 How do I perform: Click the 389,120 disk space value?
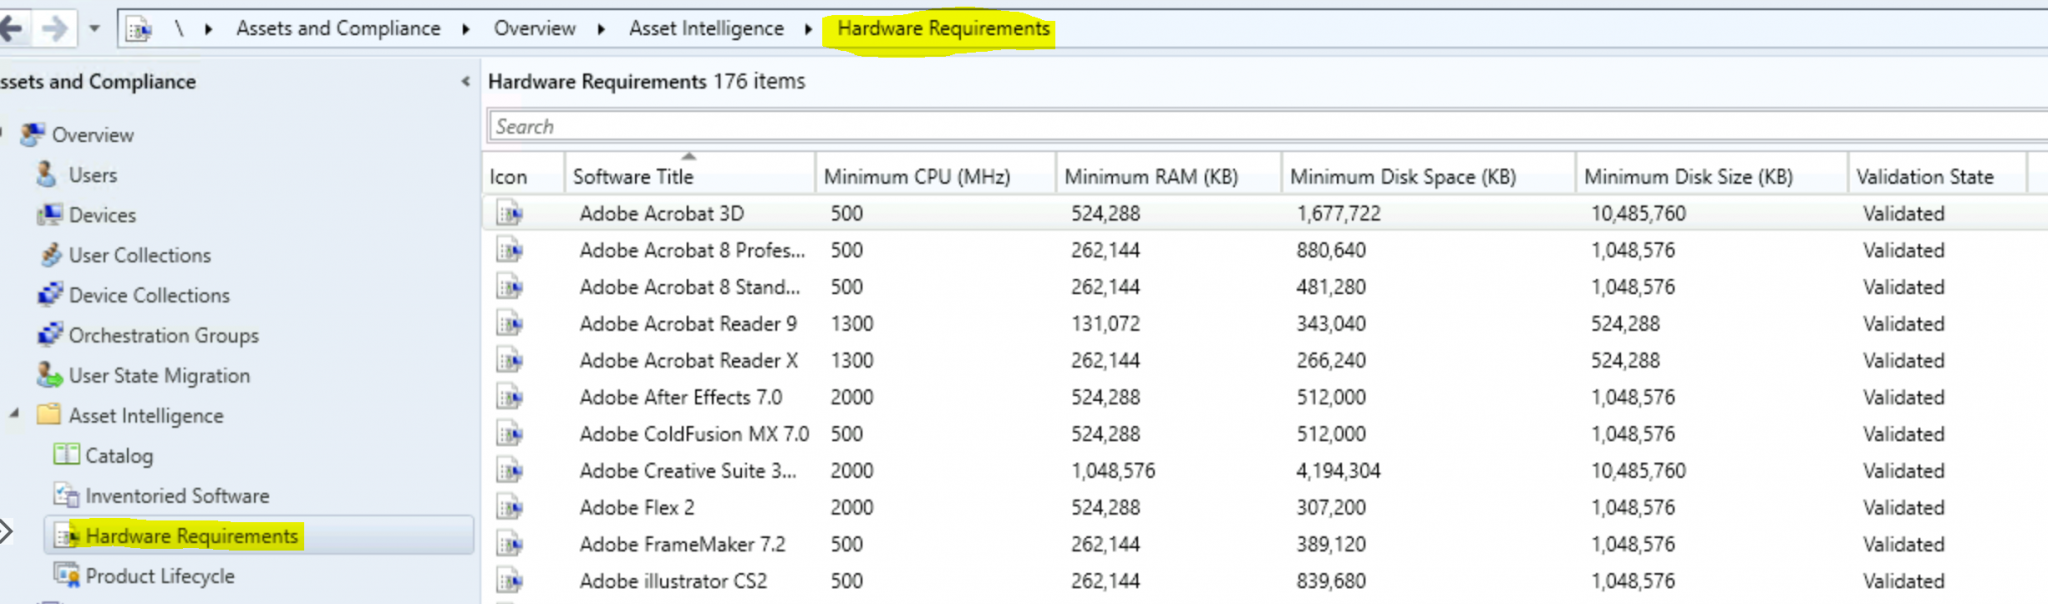pyautogui.click(x=1331, y=544)
